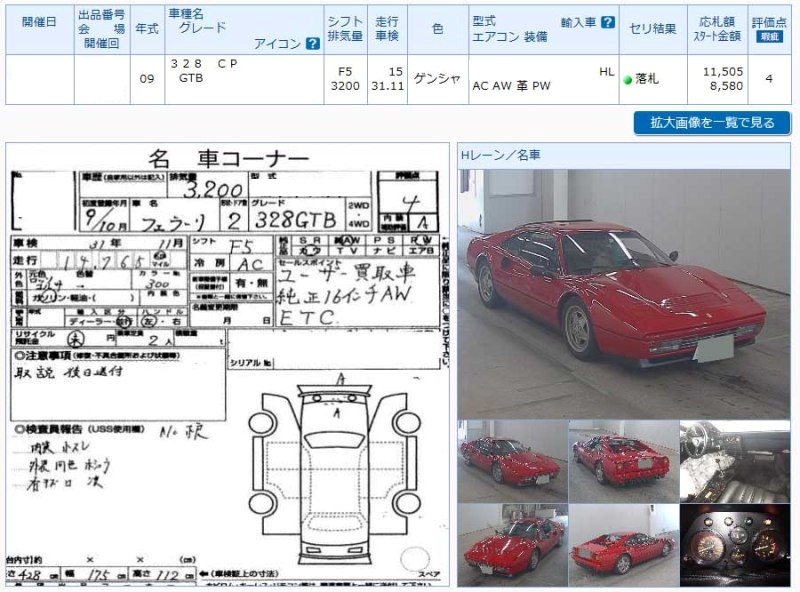Click the equipment text AC AW 革 PW
The width and height of the screenshot is (800, 592).
(x=512, y=86)
